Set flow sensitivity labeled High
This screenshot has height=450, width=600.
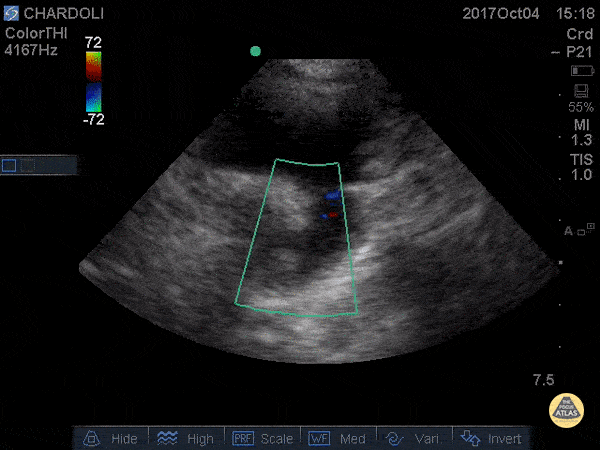coord(185,438)
